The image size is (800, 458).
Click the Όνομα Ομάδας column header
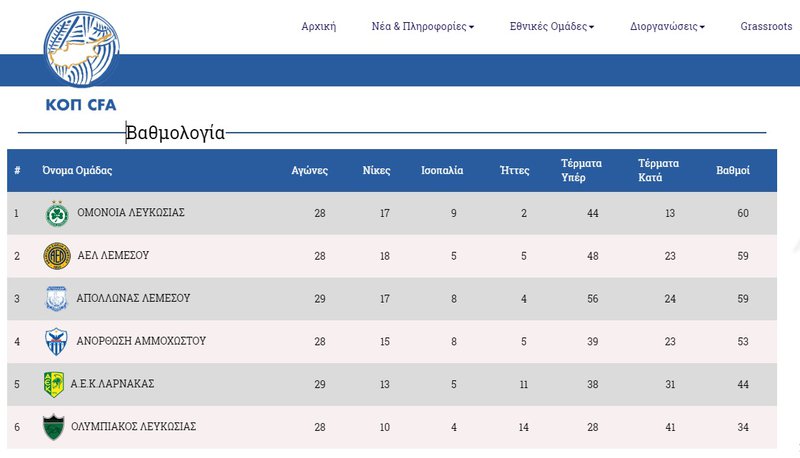click(x=77, y=170)
